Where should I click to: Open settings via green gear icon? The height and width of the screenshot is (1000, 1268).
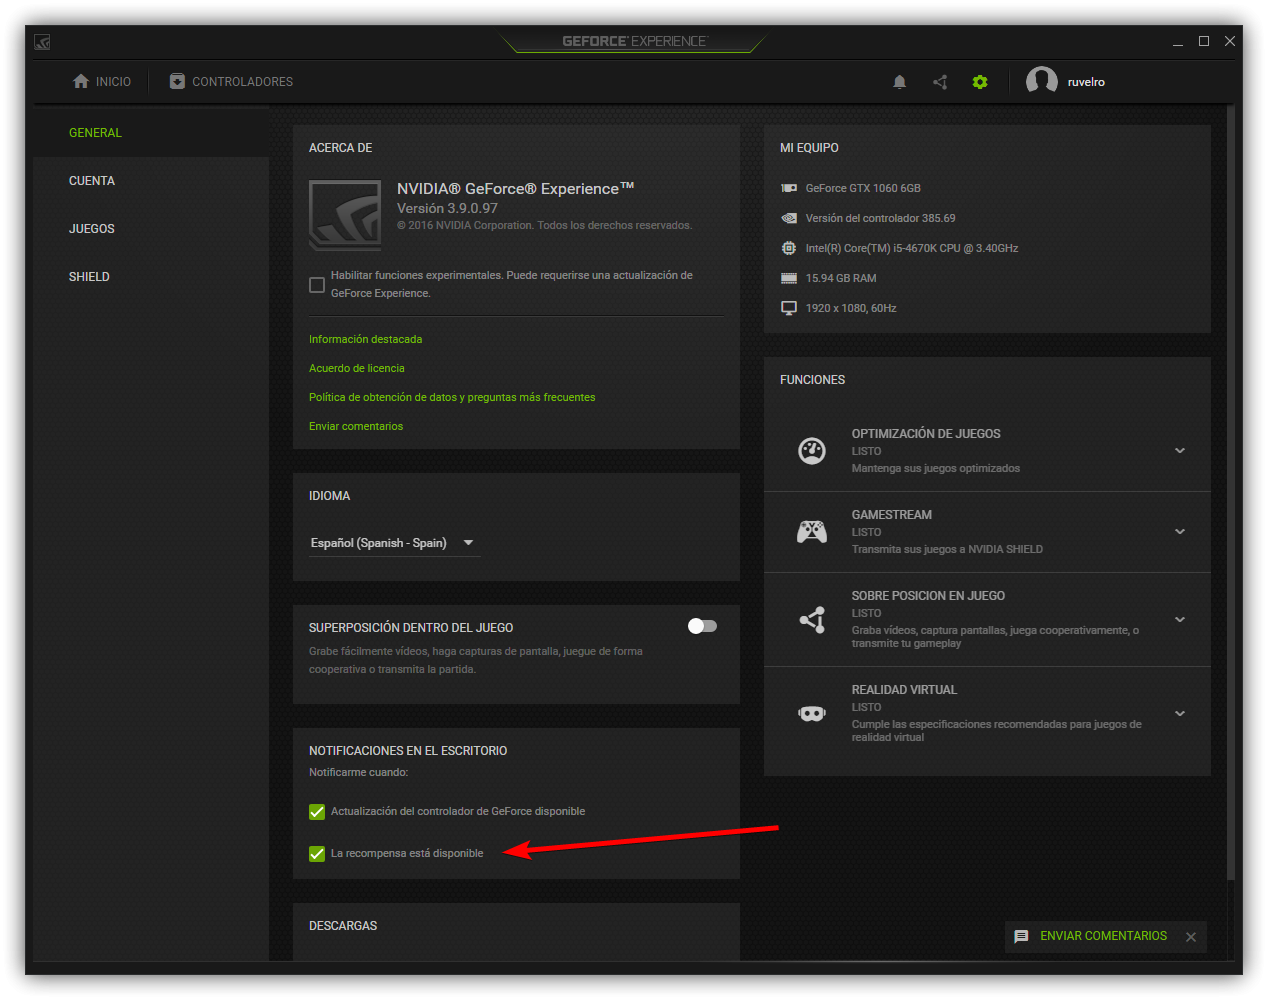click(980, 82)
